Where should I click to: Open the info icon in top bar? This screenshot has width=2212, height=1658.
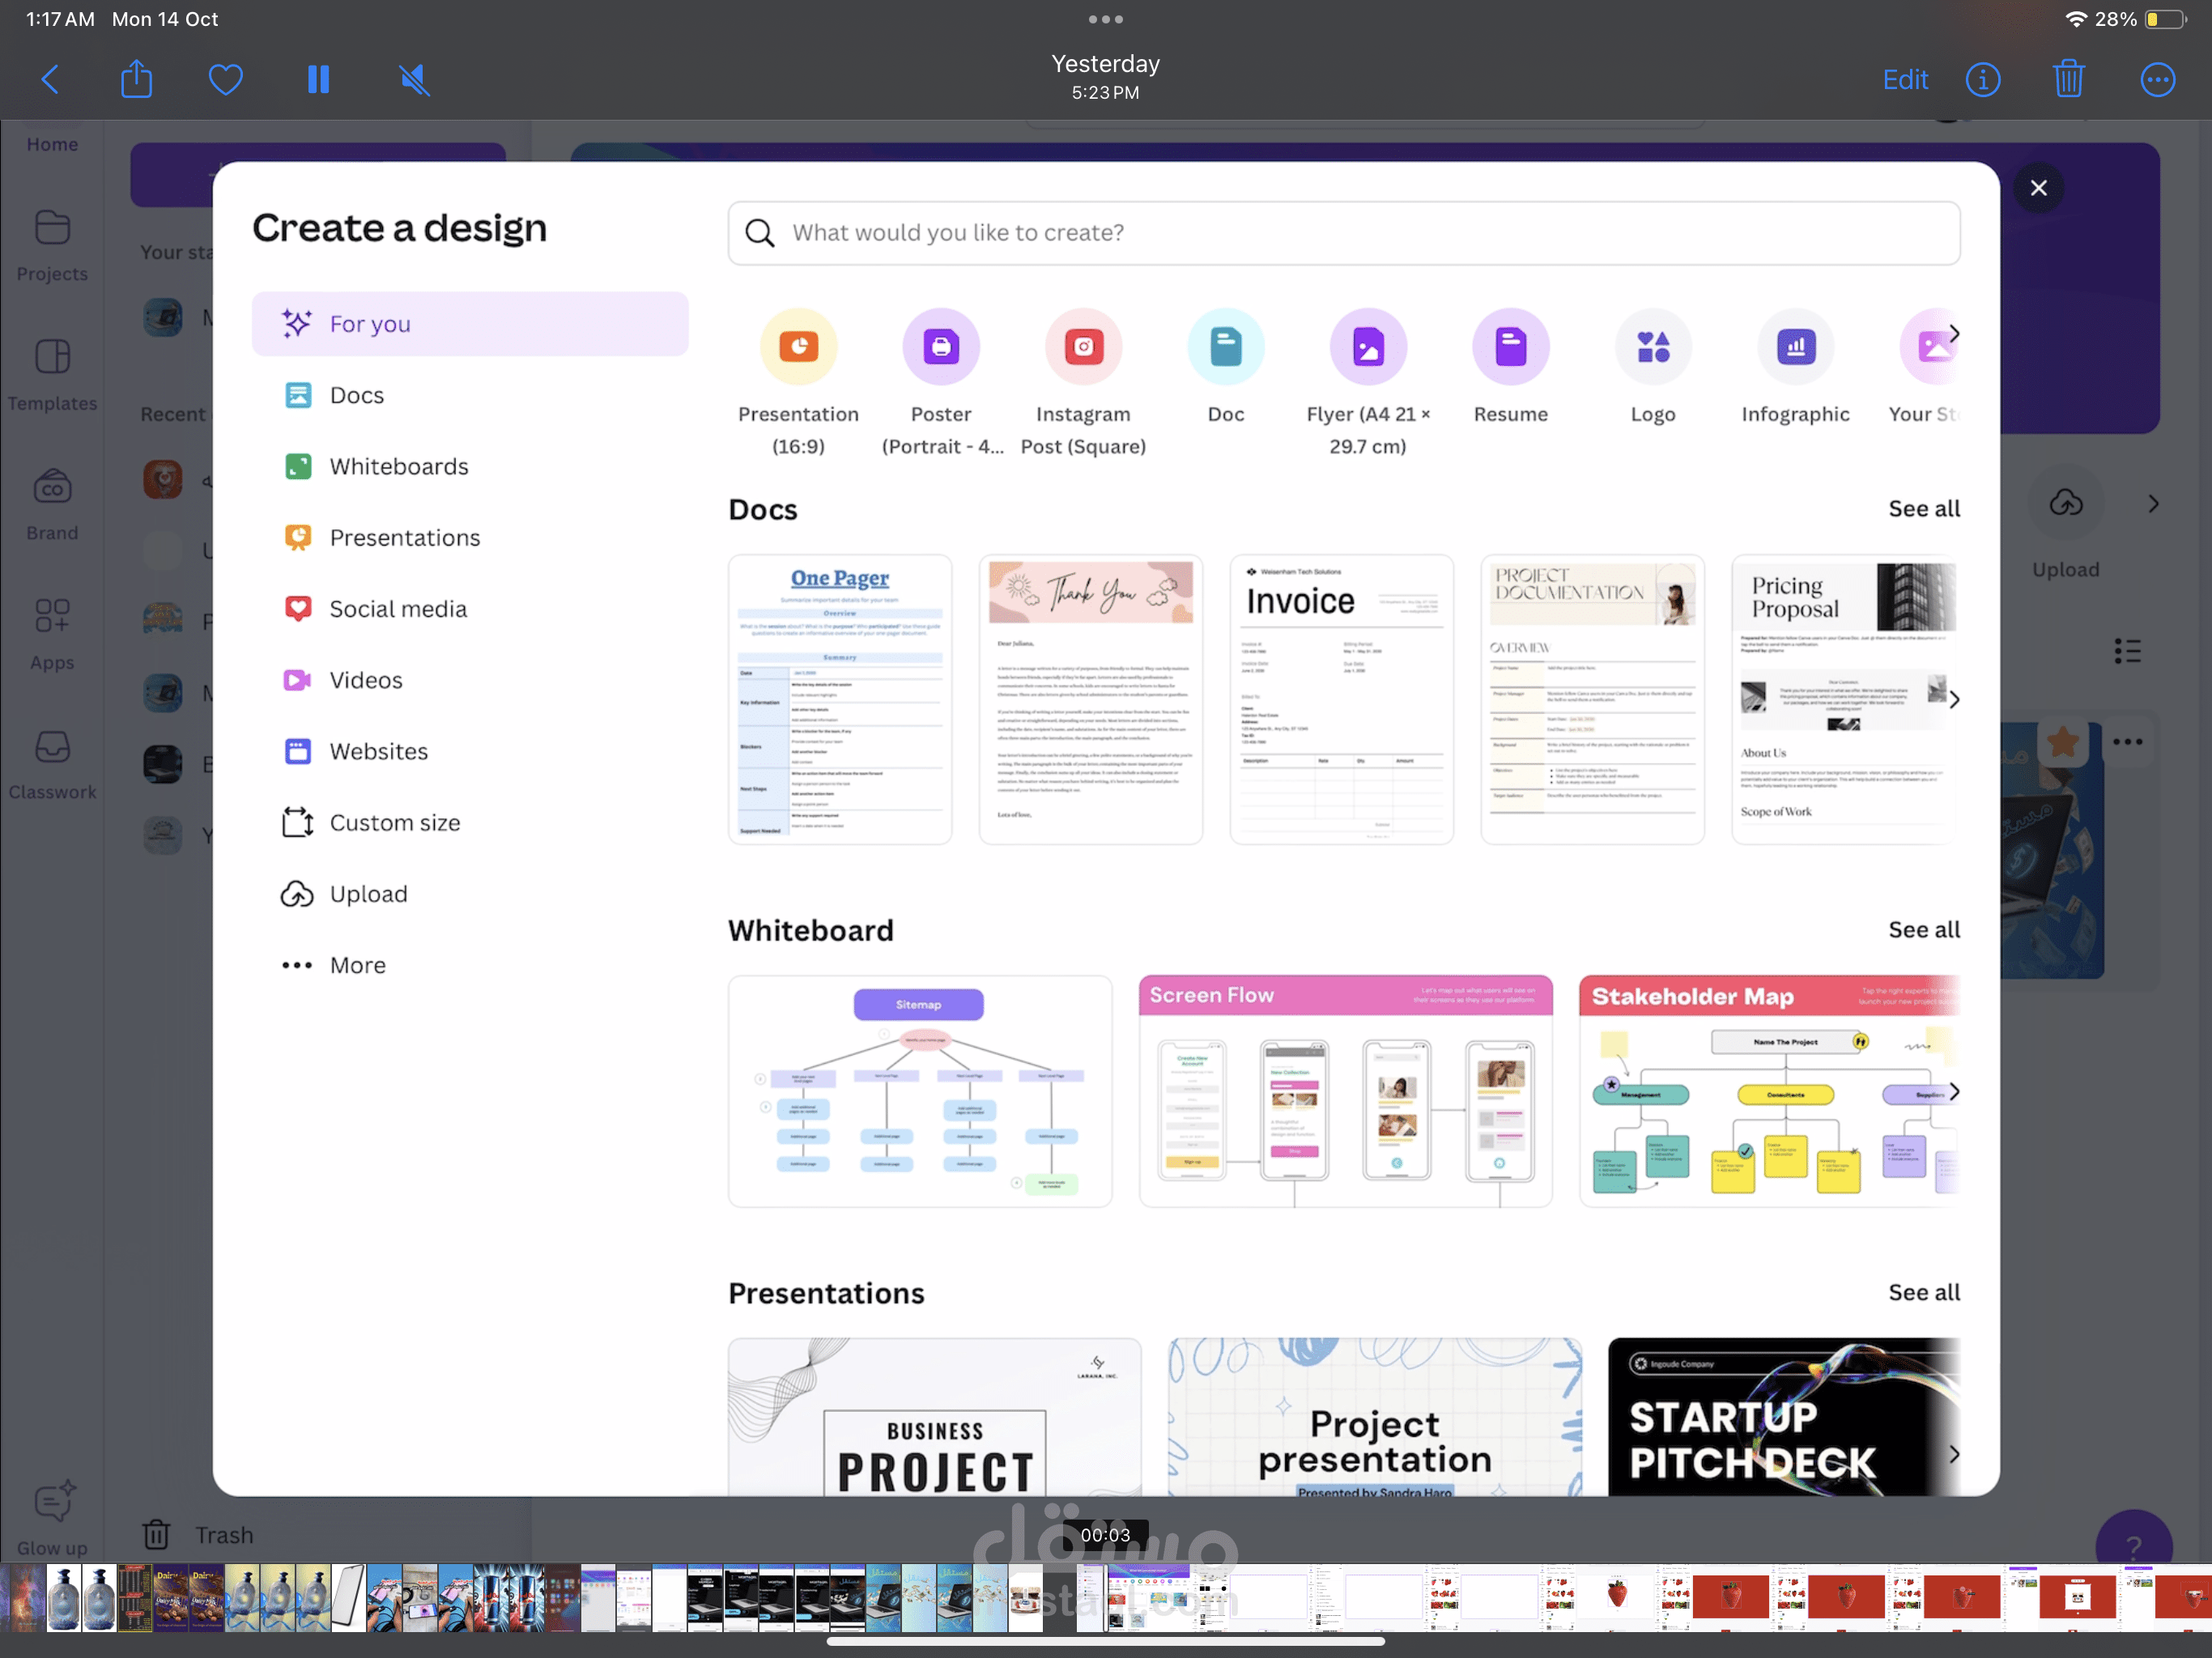click(x=1982, y=79)
